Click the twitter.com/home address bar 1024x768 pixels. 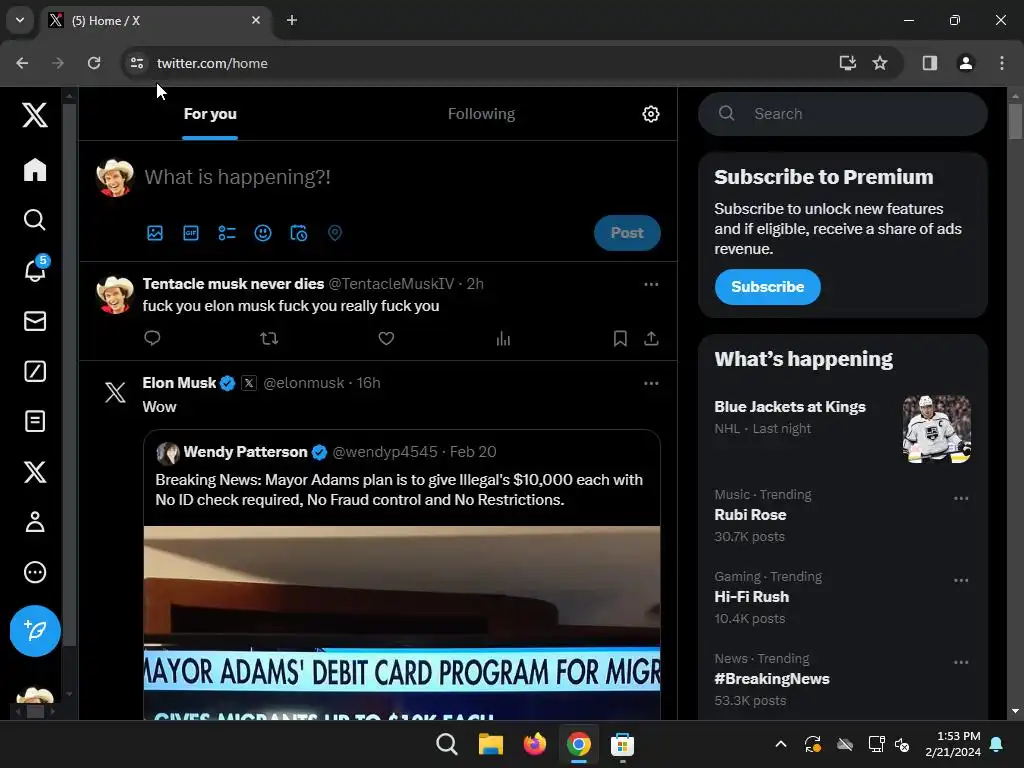[x=212, y=63]
